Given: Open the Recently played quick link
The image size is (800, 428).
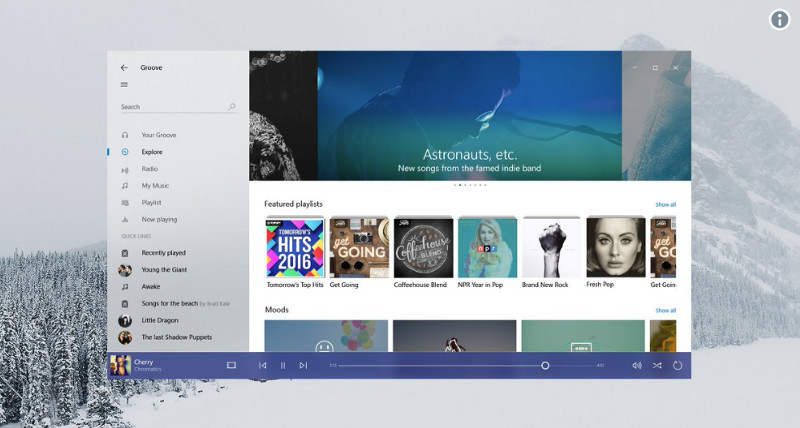Looking at the screenshot, I should [164, 253].
